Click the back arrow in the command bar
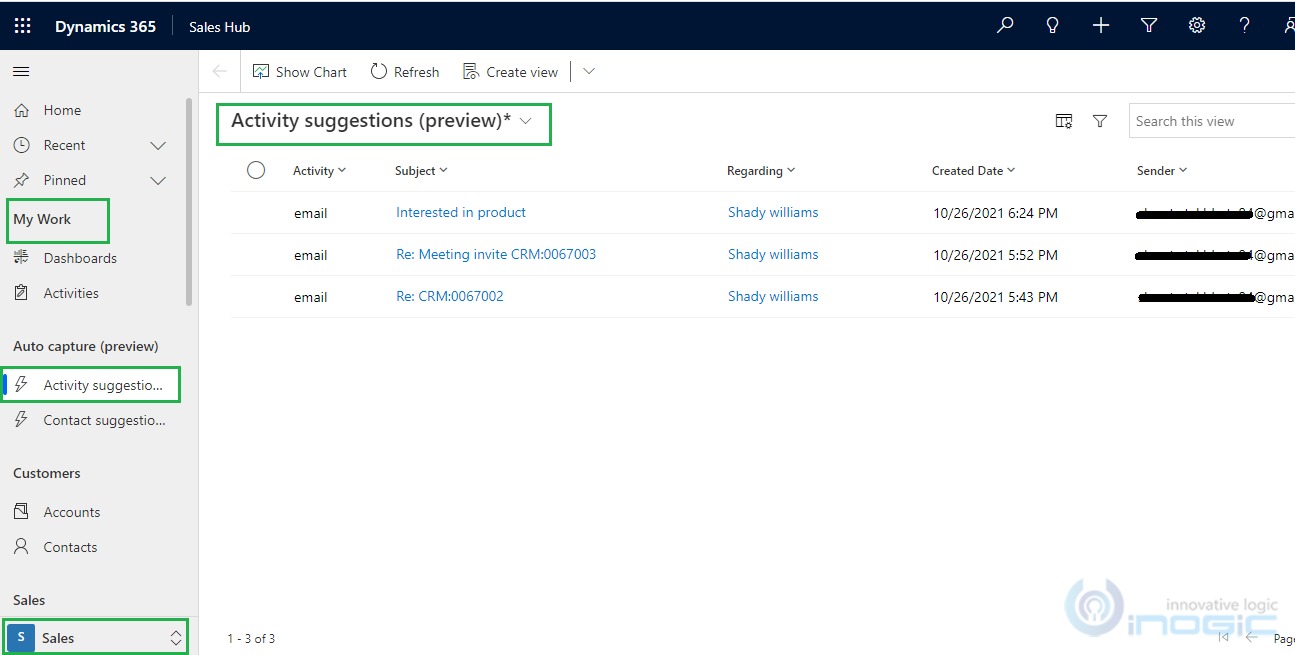The width and height of the screenshot is (1295, 655). tap(220, 71)
